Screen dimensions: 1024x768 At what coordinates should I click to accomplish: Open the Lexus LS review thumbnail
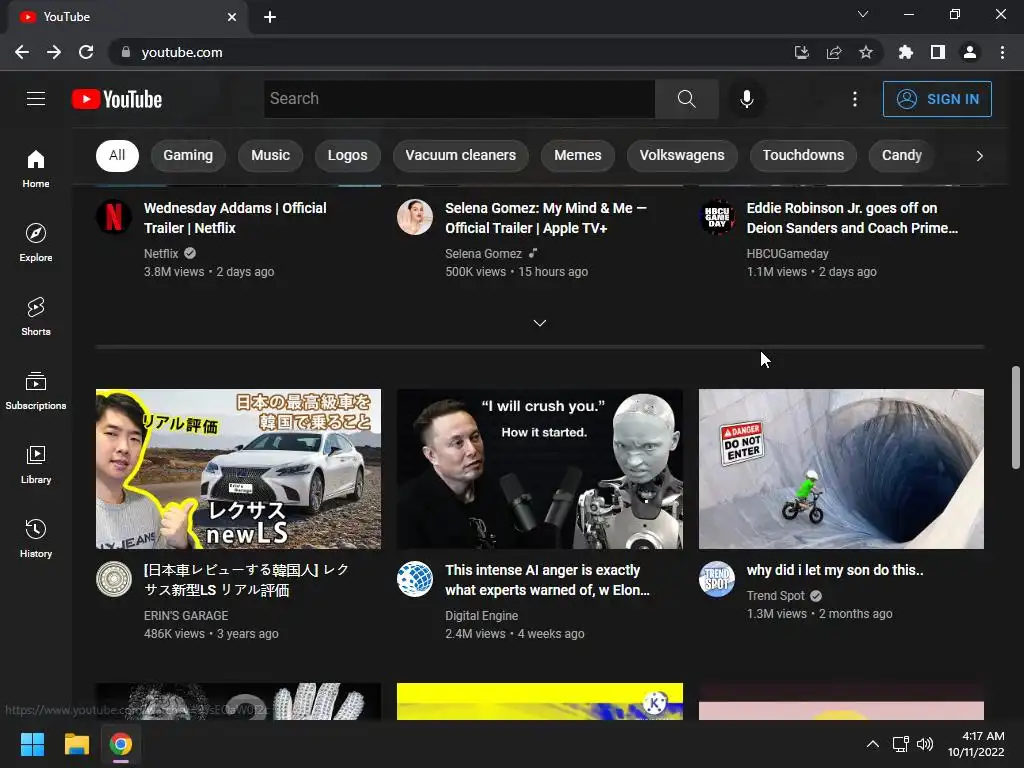[238, 469]
